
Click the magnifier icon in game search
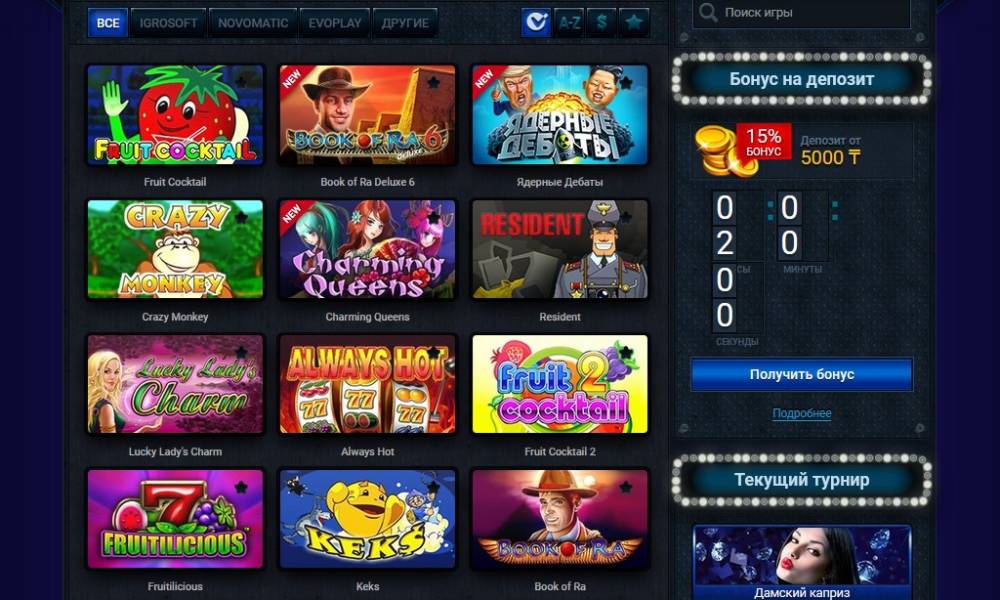coord(708,12)
